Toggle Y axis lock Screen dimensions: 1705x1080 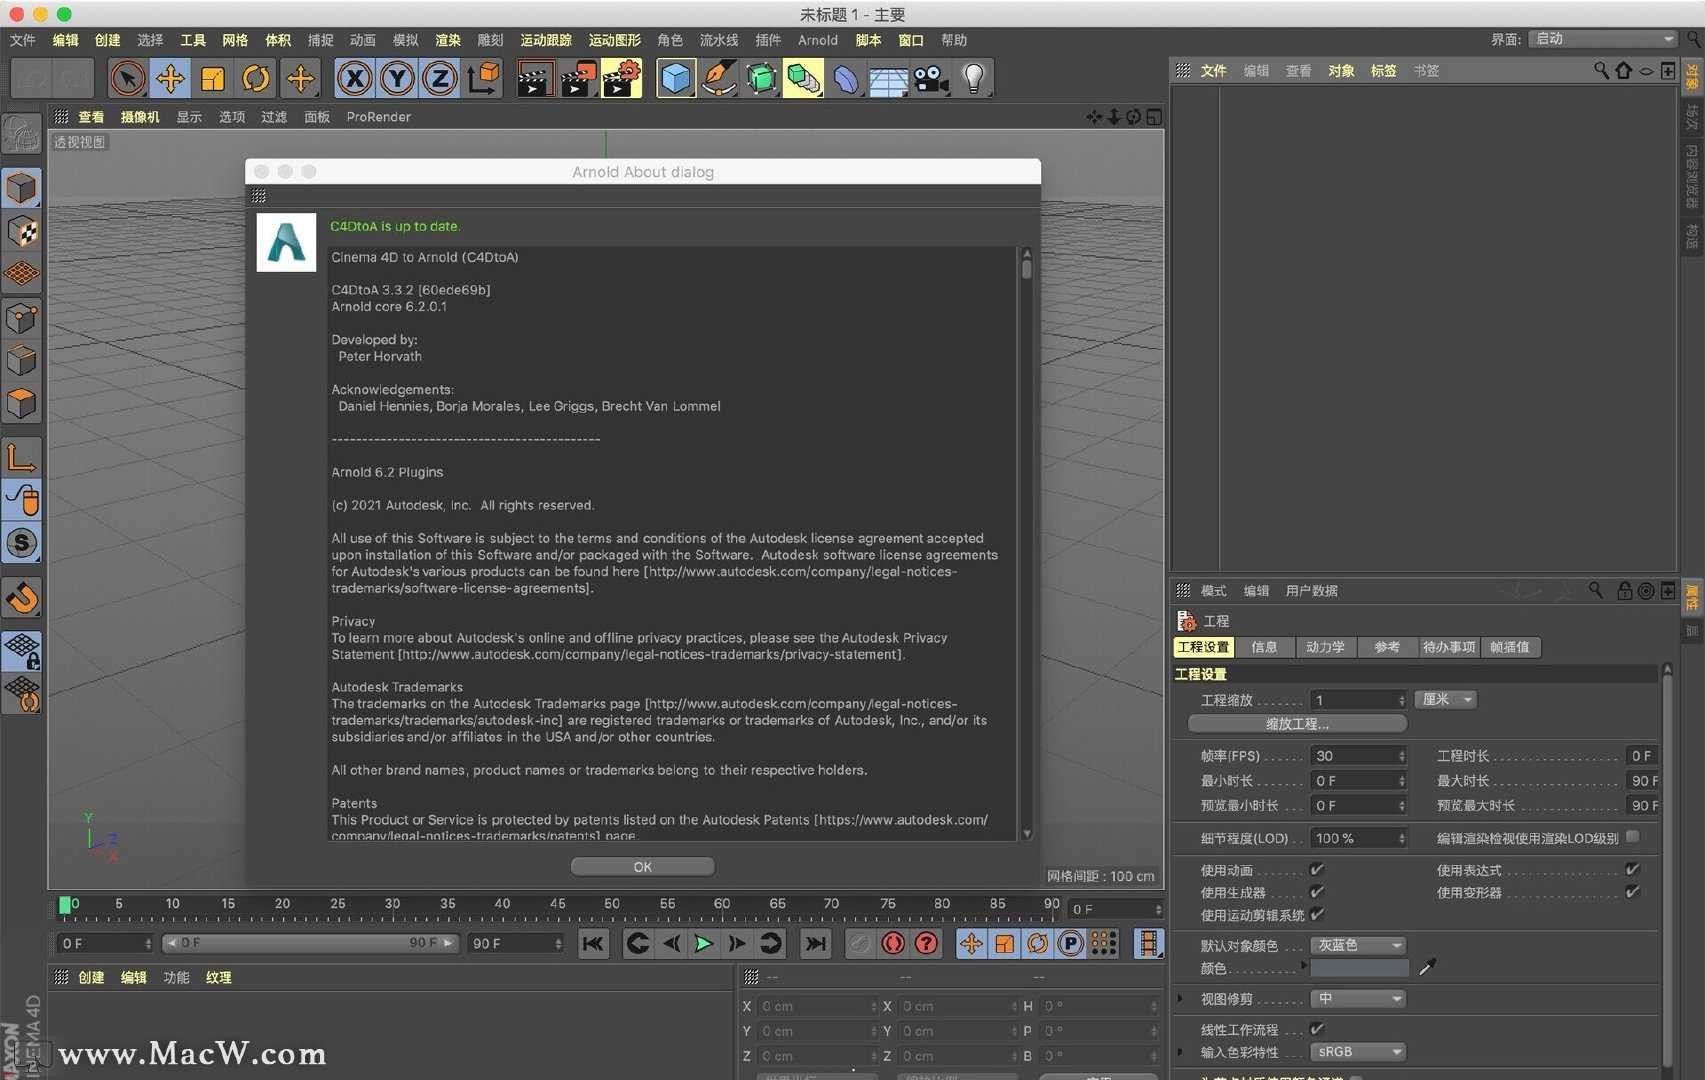pos(397,78)
